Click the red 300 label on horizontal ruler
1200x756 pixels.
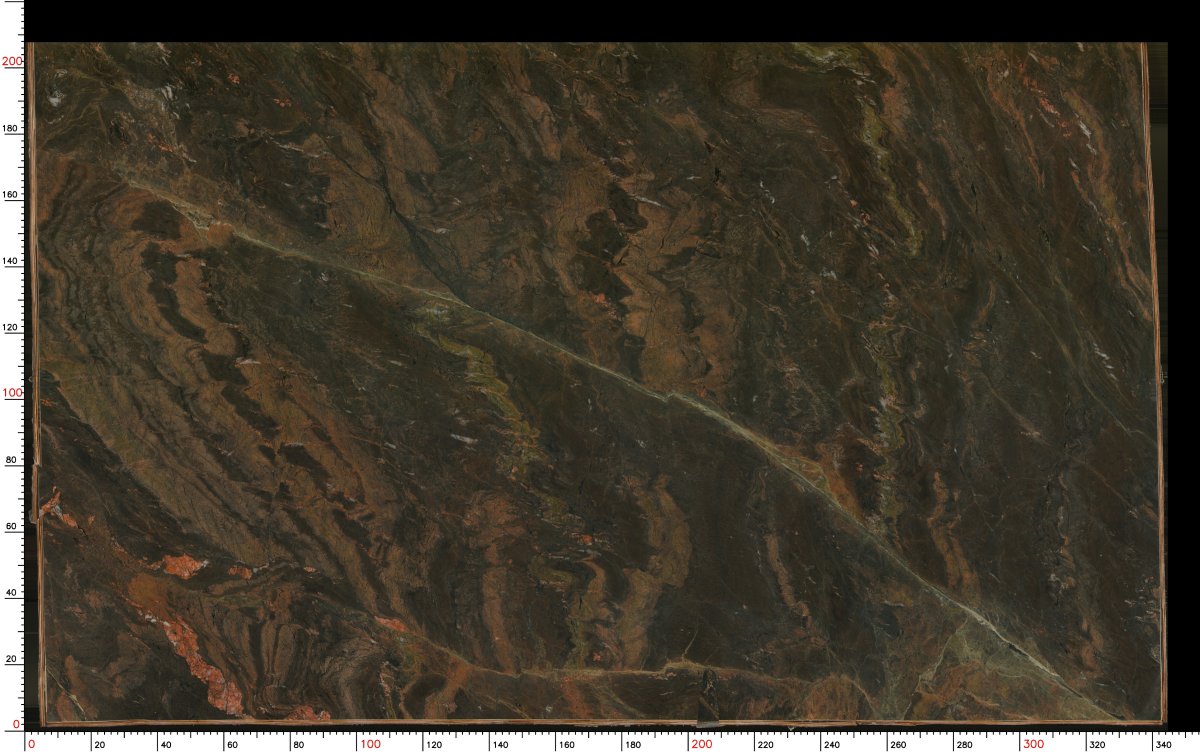1033,744
